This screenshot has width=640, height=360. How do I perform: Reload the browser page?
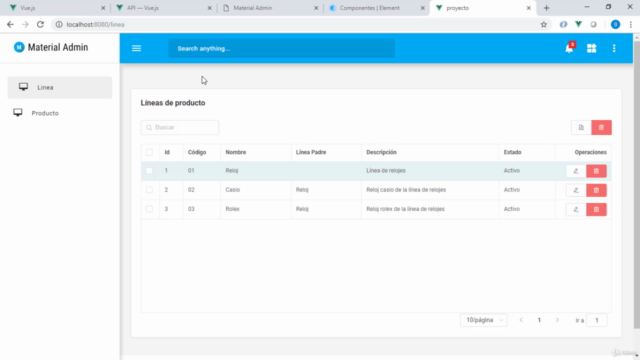(40, 24)
